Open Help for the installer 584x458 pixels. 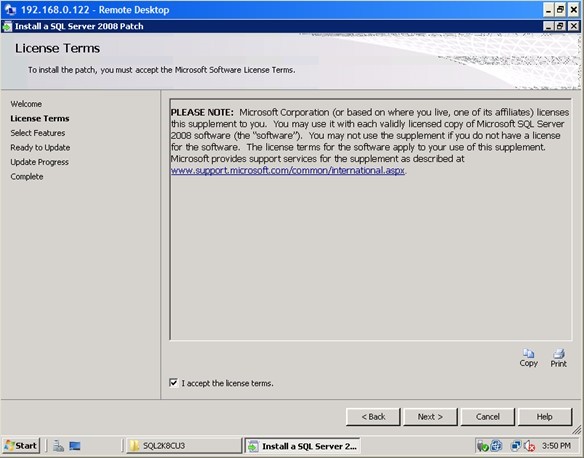coord(545,417)
